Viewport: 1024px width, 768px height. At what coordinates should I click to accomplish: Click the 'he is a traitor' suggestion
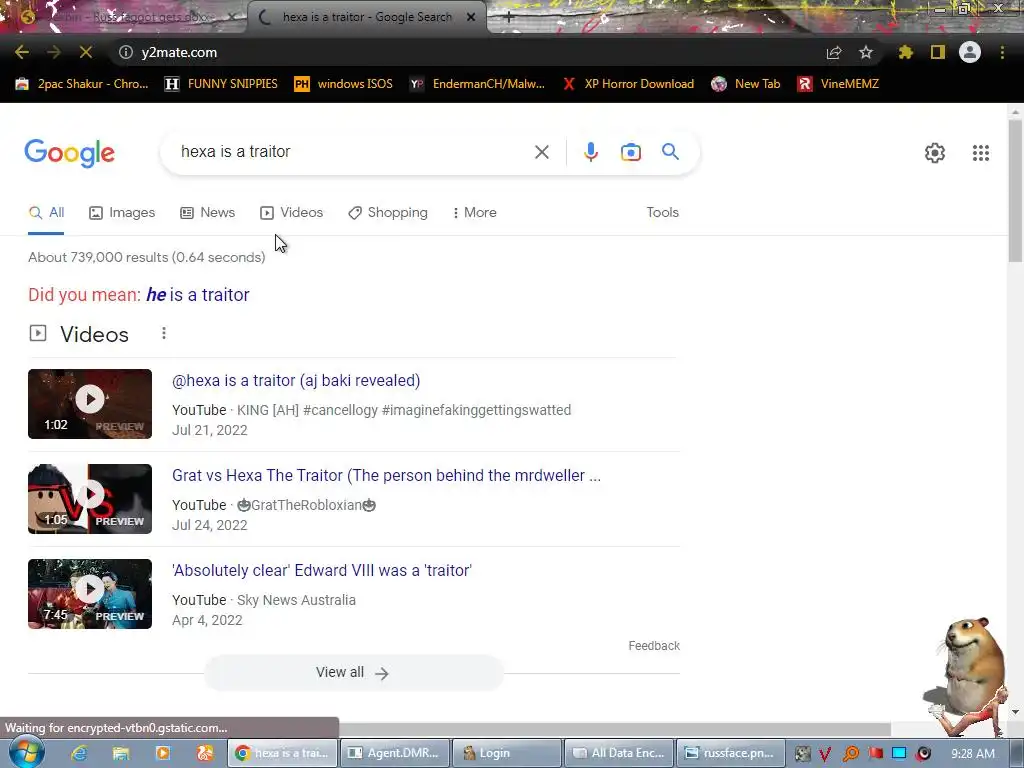click(x=198, y=295)
